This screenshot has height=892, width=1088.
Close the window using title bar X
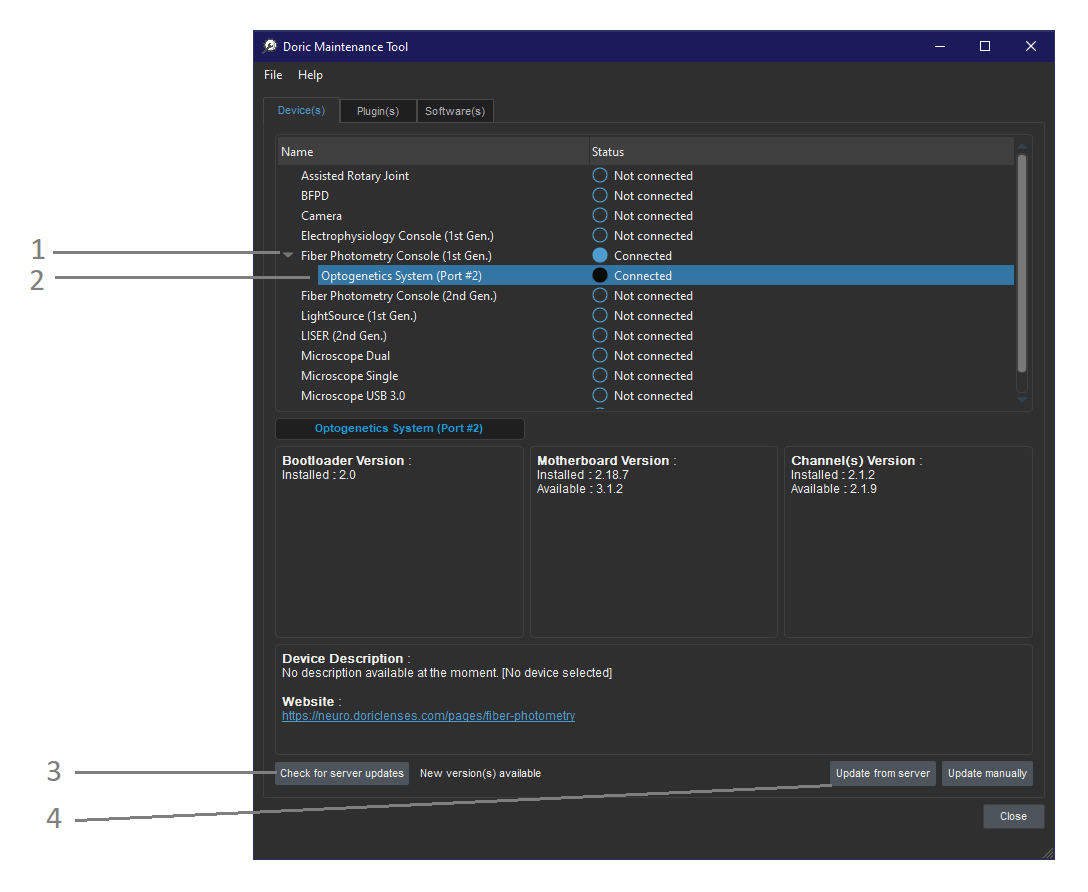(1030, 46)
